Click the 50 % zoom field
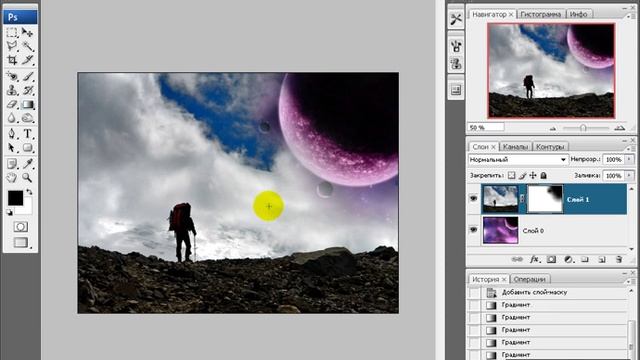The width and height of the screenshot is (640, 360). pos(486,128)
